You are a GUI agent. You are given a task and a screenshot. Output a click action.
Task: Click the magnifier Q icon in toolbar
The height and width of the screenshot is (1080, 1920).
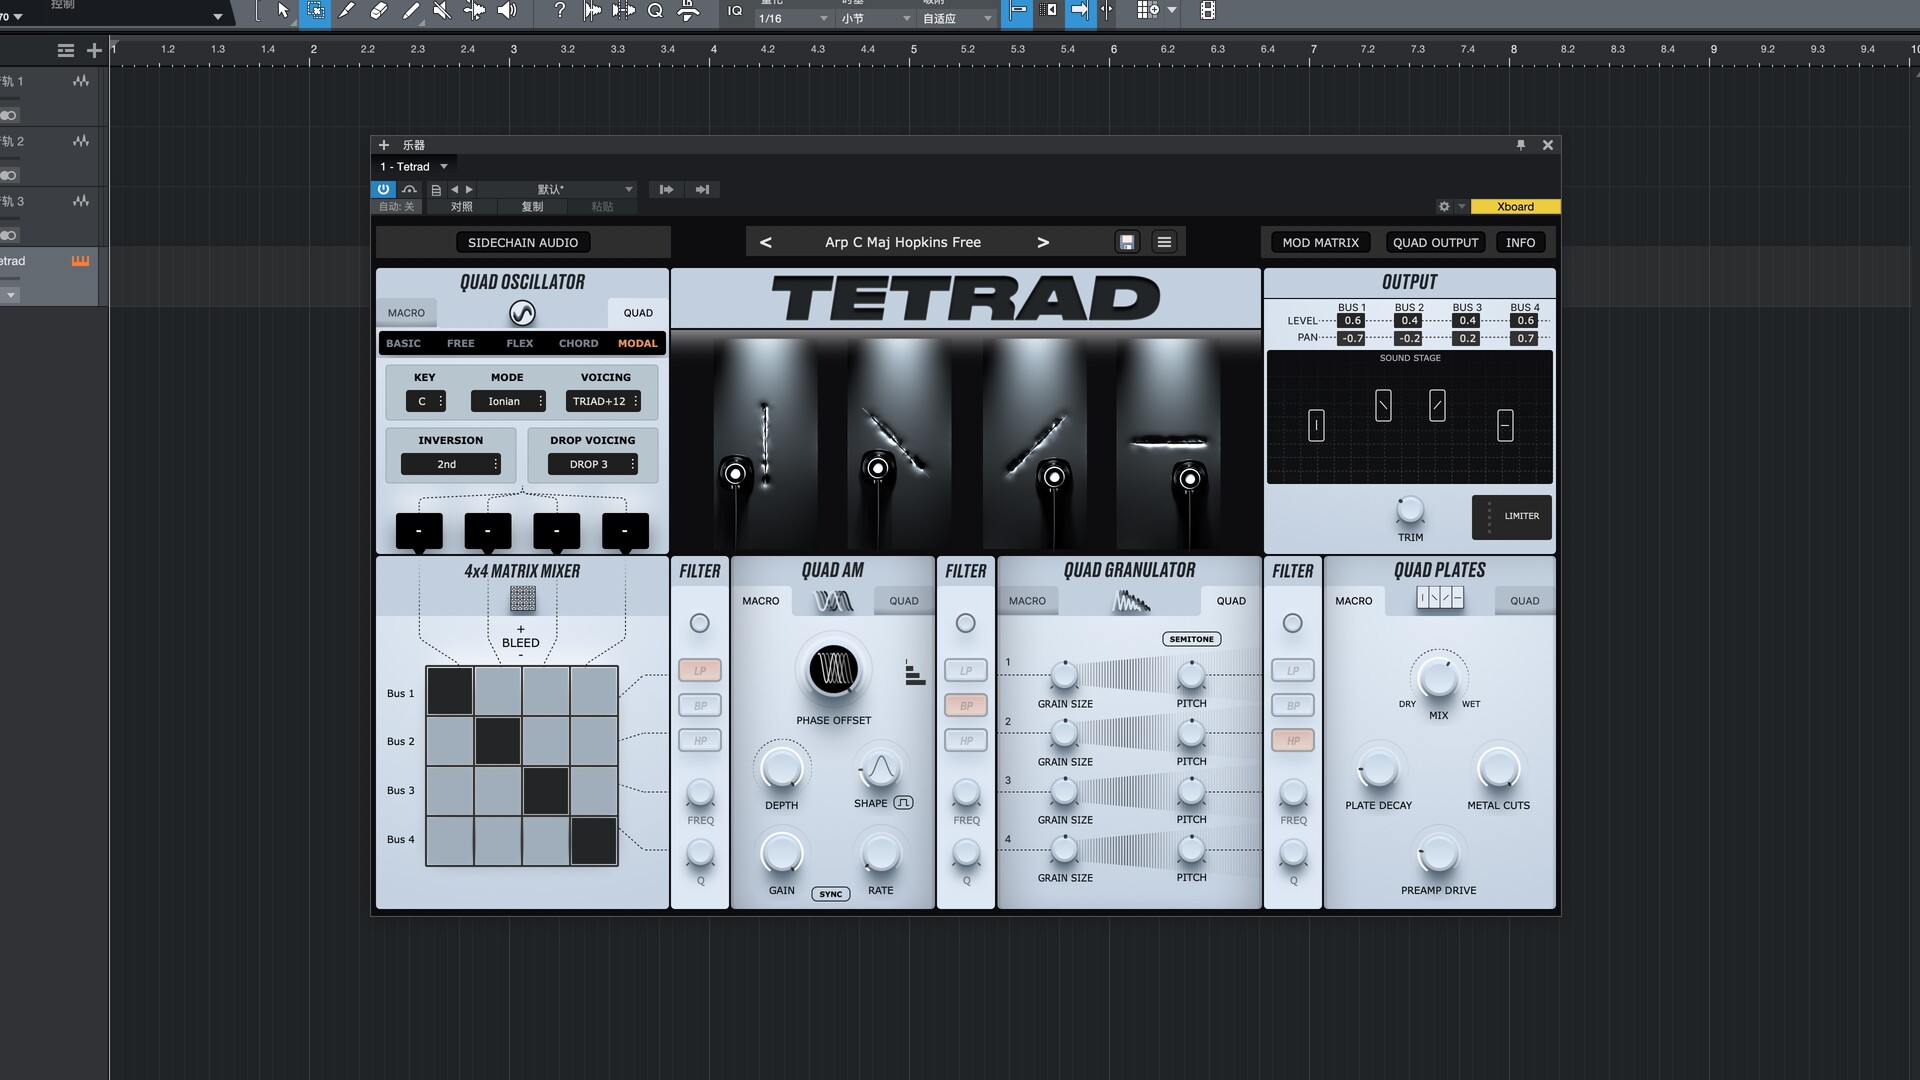tap(655, 10)
